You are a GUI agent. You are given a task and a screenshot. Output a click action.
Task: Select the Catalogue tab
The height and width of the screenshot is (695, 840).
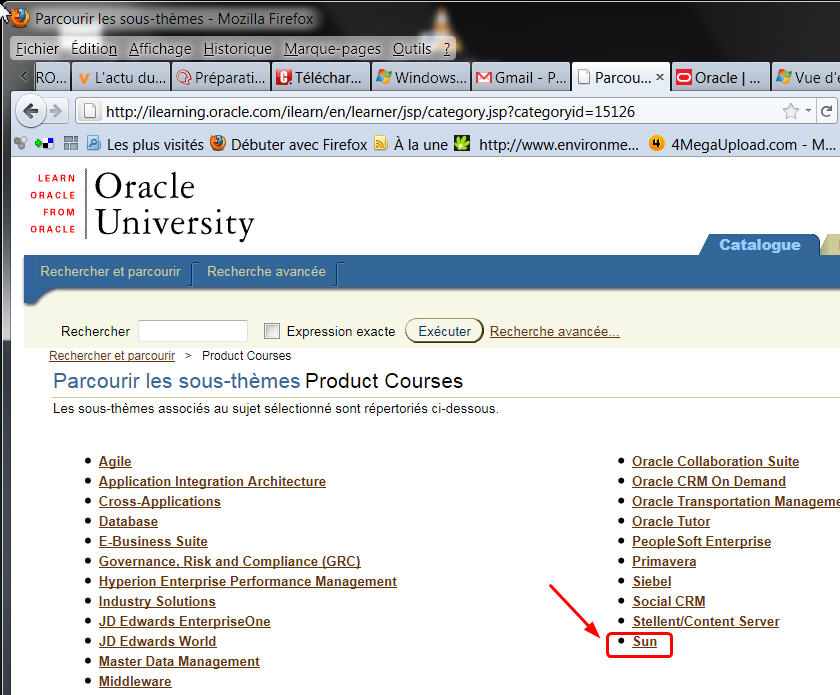pyautogui.click(x=759, y=244)
